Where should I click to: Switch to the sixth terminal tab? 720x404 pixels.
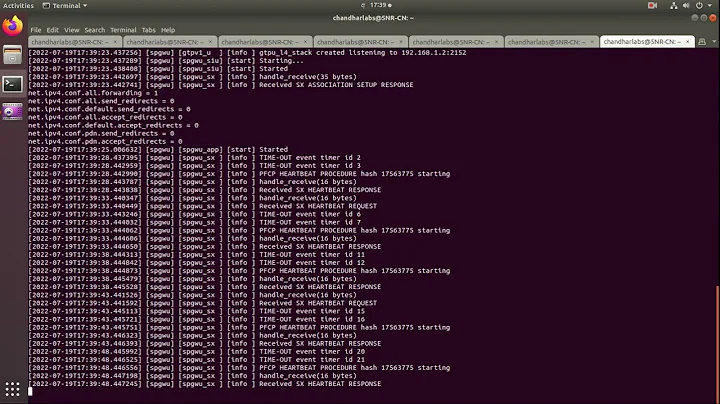pos(551,42)
